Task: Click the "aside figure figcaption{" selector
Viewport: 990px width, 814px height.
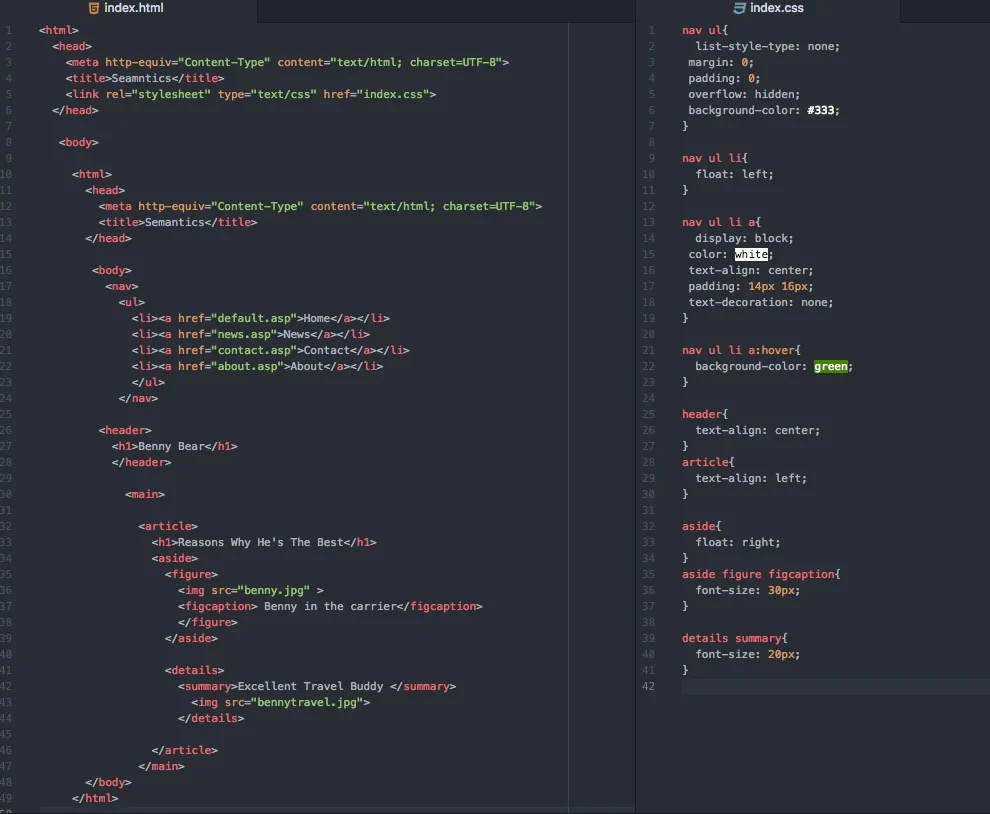Action: 761,574
